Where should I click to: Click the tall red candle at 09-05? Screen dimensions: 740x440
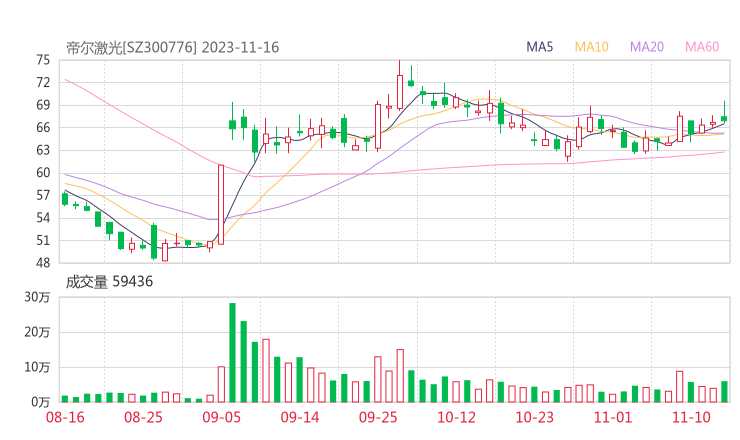(x=221, y=205)
